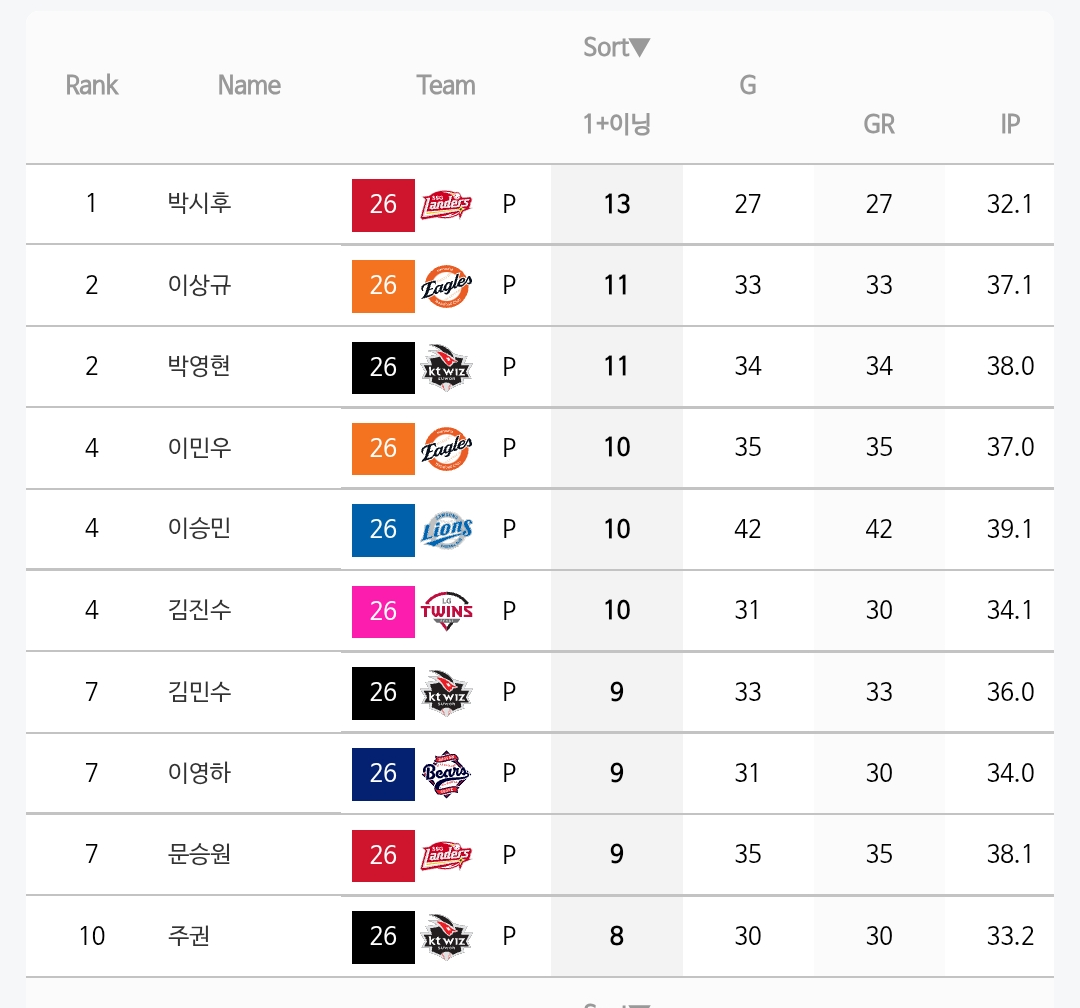1080x1008 pixels.
Task: Click the Eagles logo next to 이상규
Action: [x=446, y=286]
